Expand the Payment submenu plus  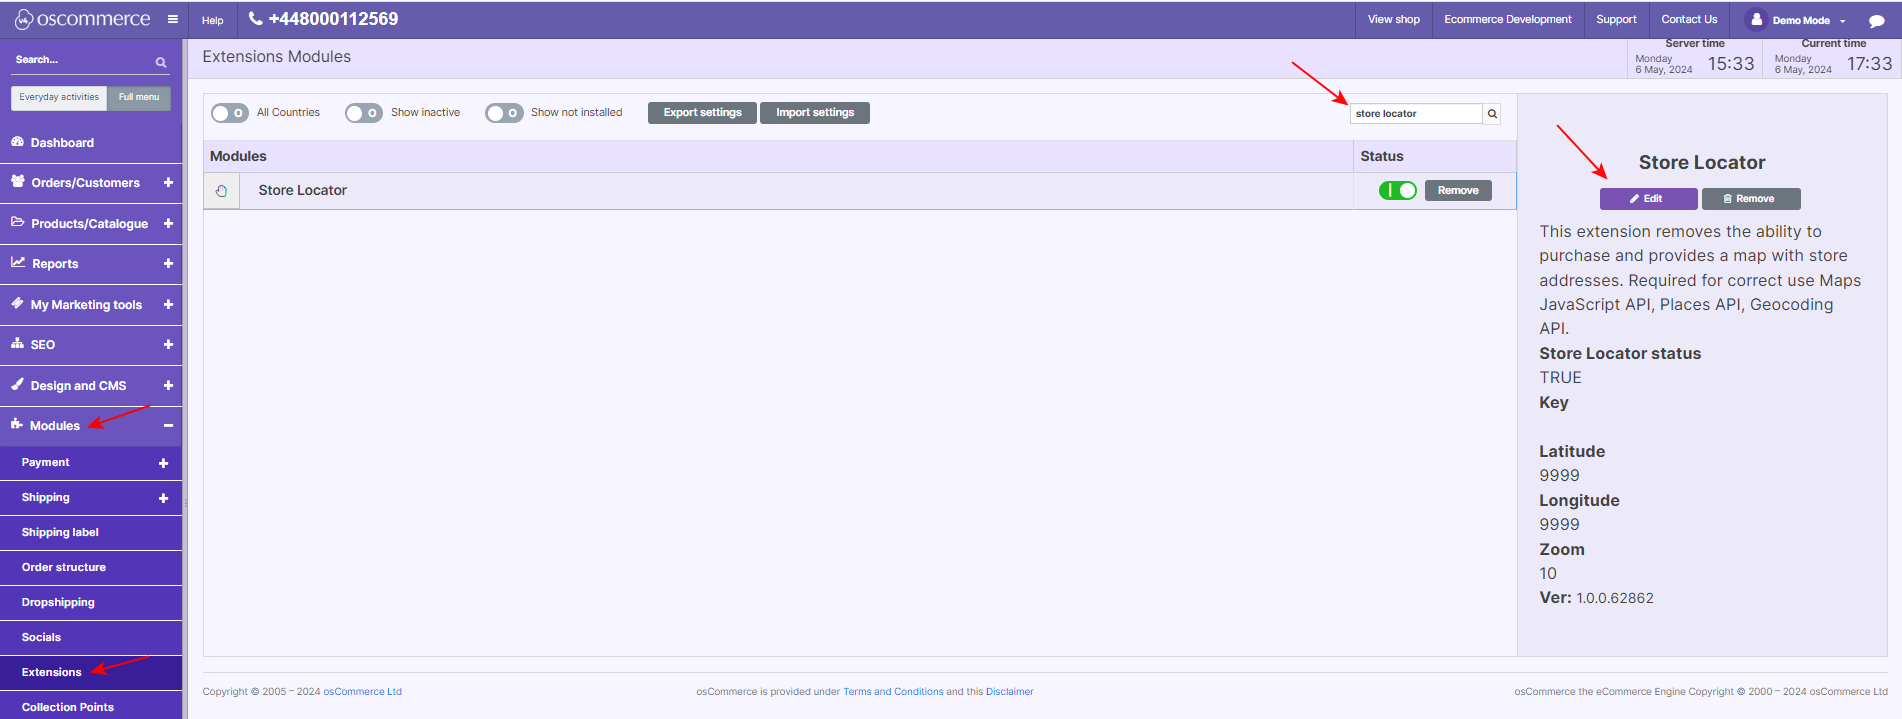(x=163, y=463)
